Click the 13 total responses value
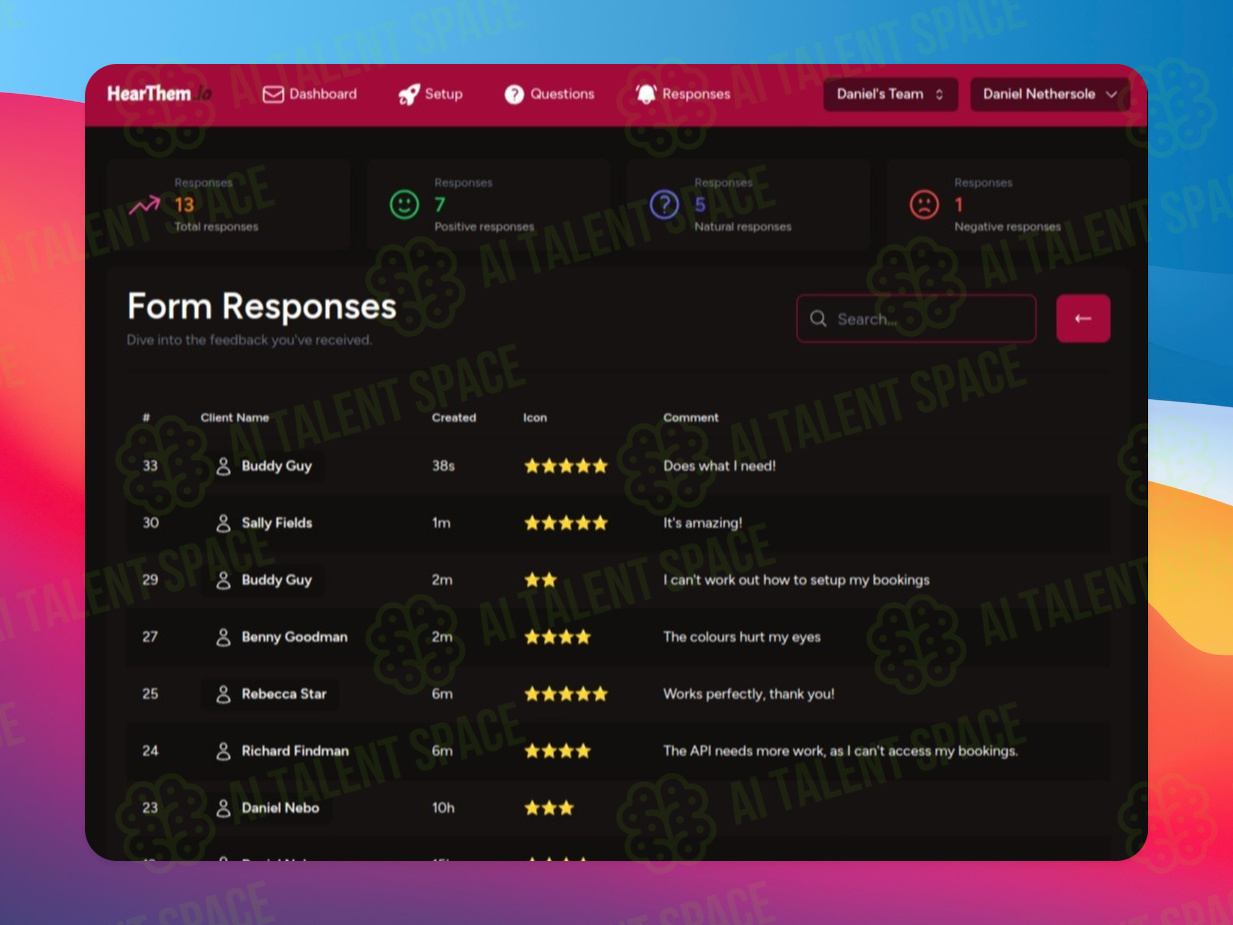Screen dimensions: 1233x925 pos(184,205)
